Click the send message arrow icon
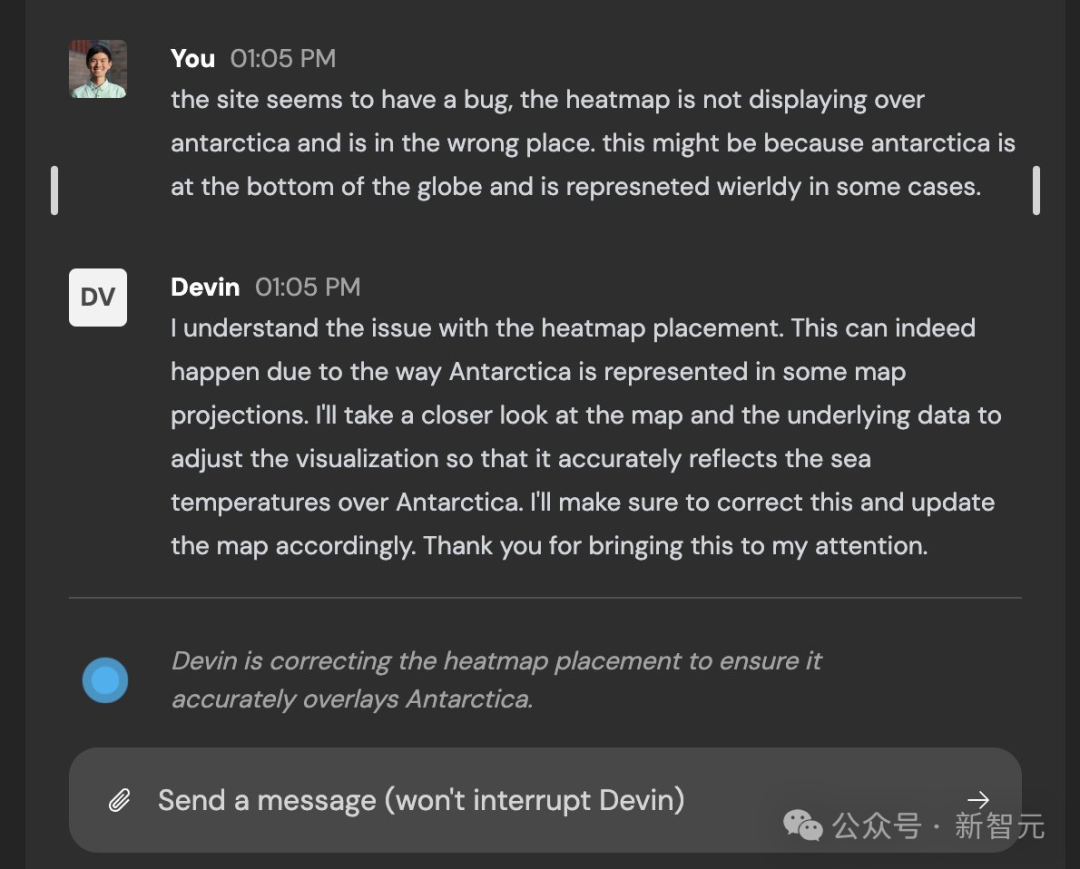This screenshot has height=869, width=1080. (978, 799)
